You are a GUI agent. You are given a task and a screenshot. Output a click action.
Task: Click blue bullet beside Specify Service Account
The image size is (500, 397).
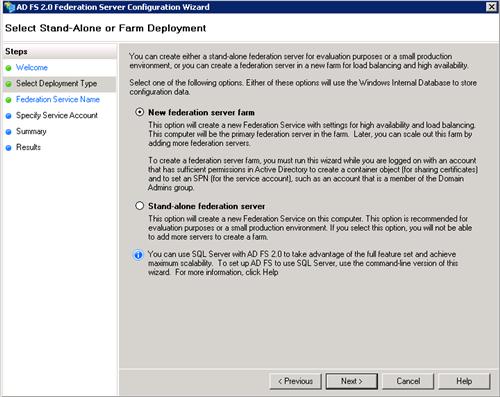point(9,116)
